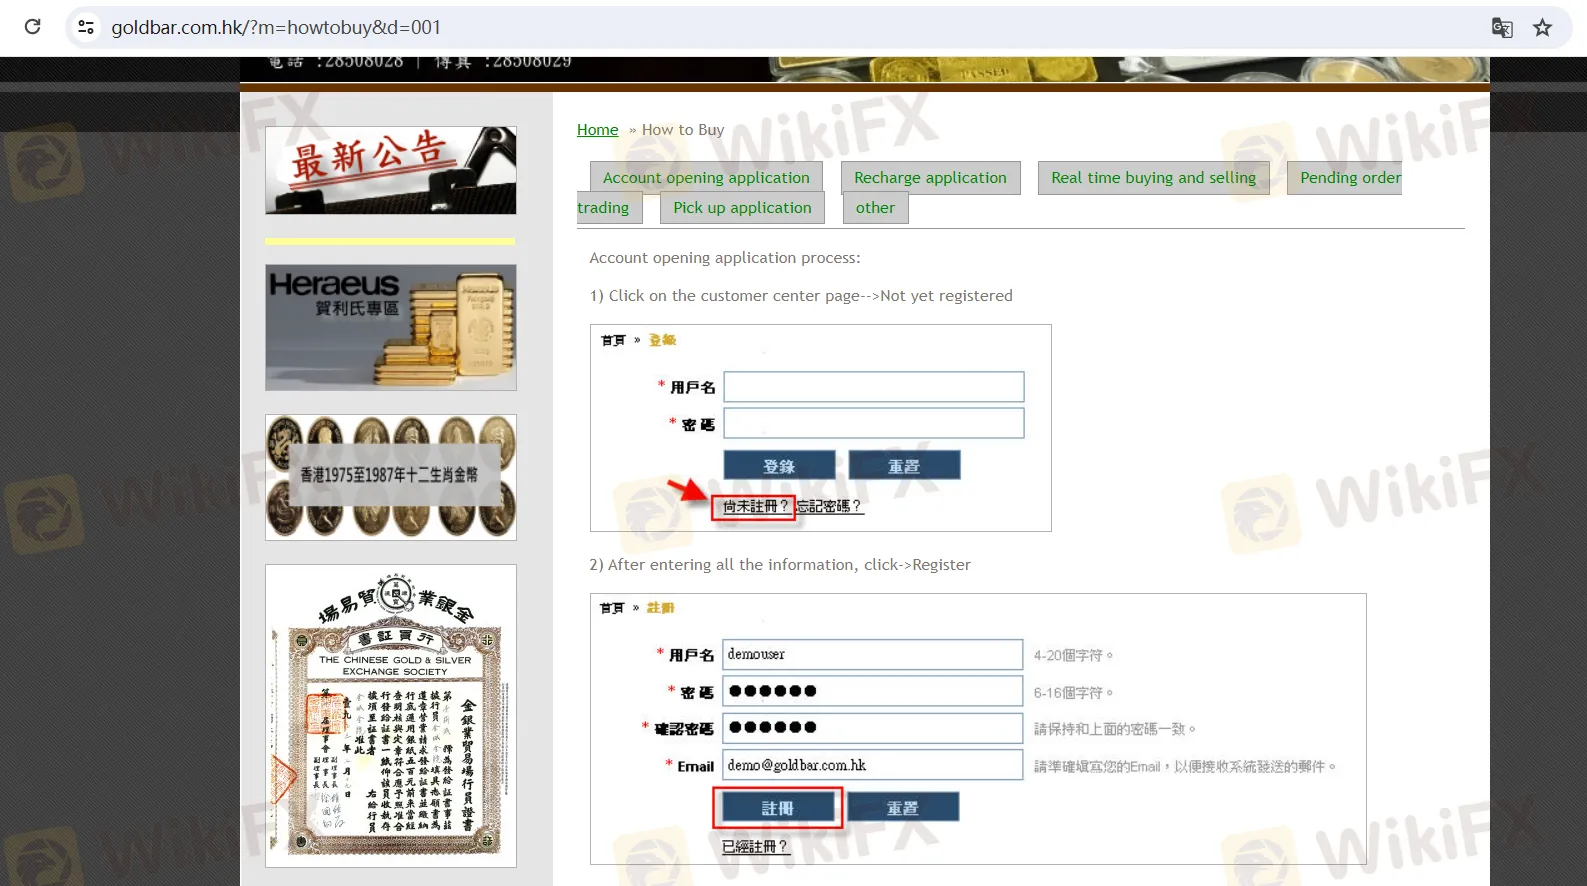Go to Pick up application tab
The image size is (1587, 886).
coord(742,208)
